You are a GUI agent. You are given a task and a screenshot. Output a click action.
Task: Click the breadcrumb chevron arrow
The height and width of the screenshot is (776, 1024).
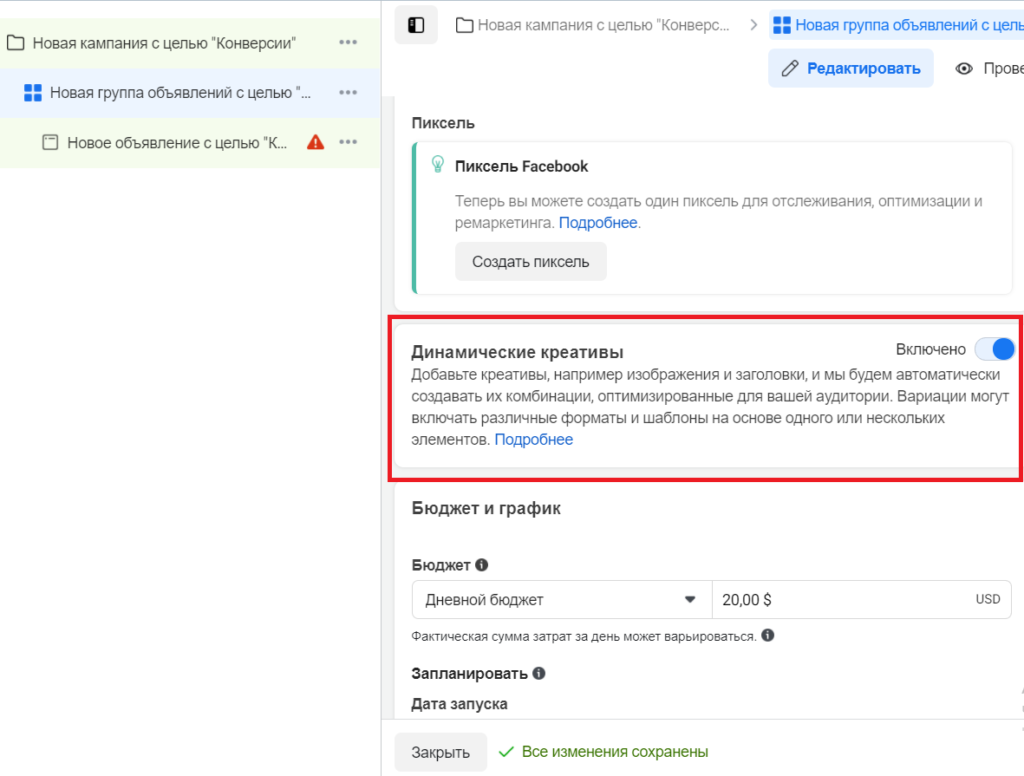[752, 25]
